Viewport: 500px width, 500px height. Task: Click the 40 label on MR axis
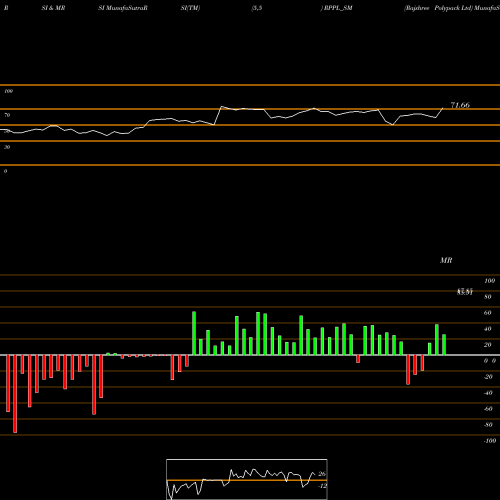tap(488, 329)
